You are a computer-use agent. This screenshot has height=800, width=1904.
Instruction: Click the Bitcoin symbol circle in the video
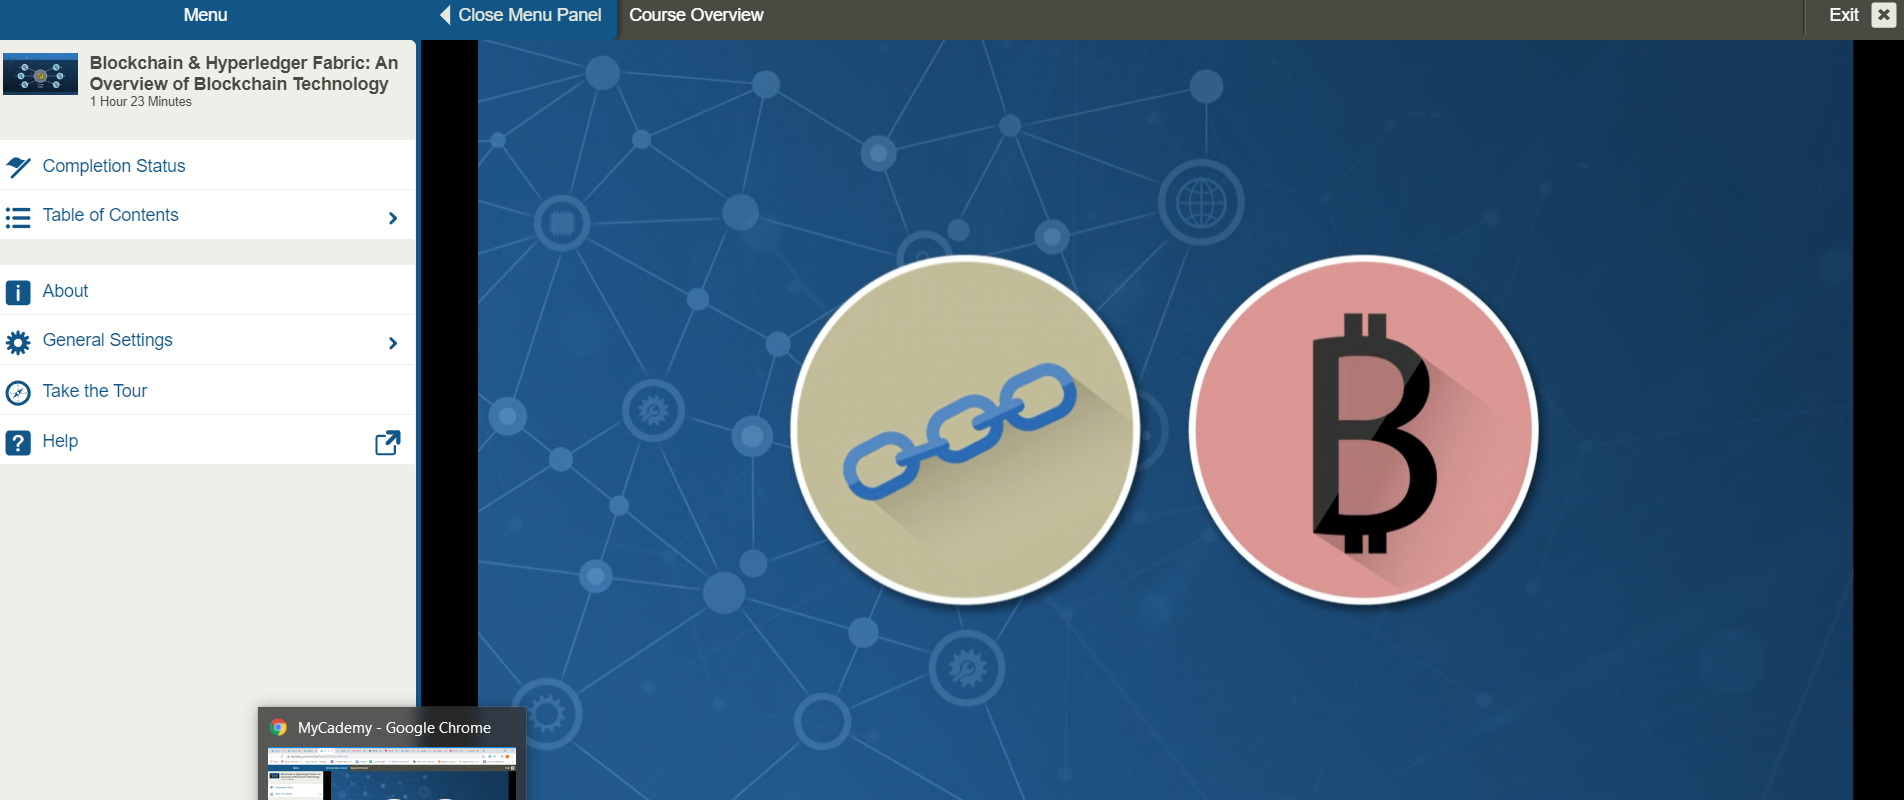tap(1363, 429)
